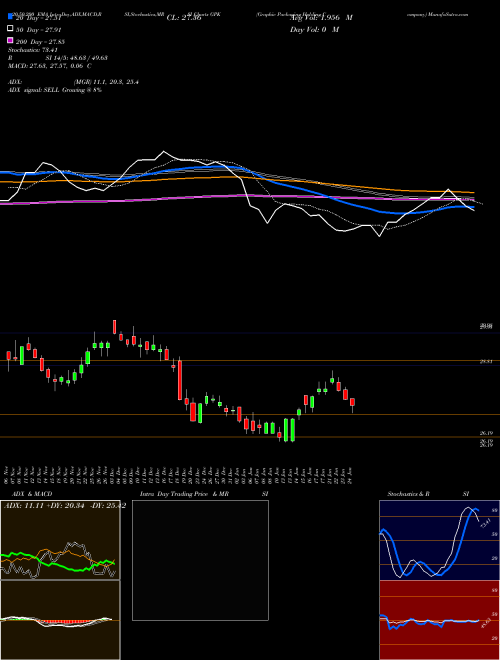Image resolution: width=500 pixels, height=660 pixels.
Task: Click the 73.41 value label in Stochastics chart
Action: (x=485, y=525)
